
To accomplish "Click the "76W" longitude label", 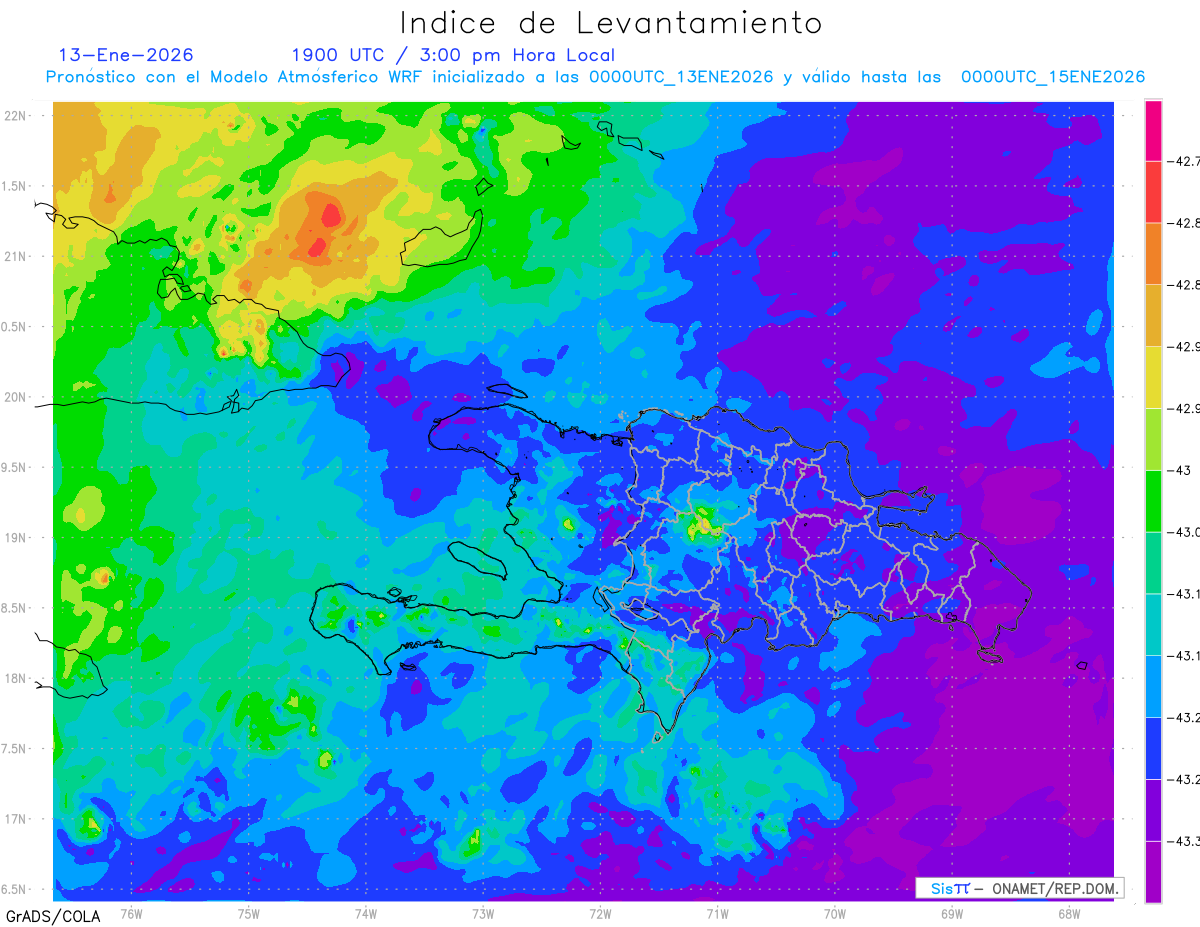I will pyautogui.click(x=131, y=913).
